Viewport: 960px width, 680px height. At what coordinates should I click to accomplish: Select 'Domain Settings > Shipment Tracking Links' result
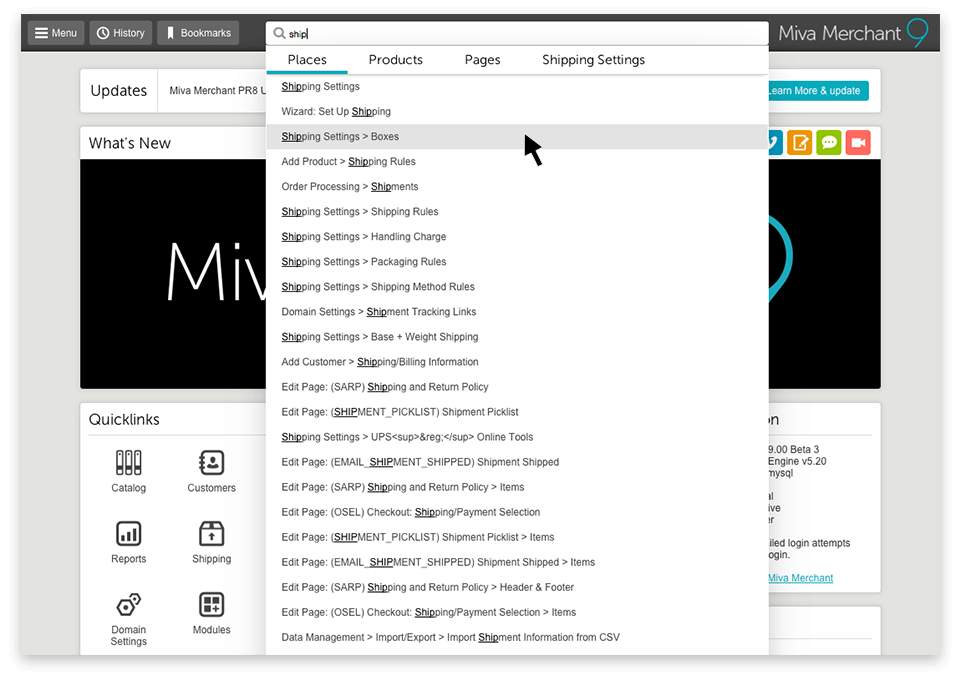517,312
